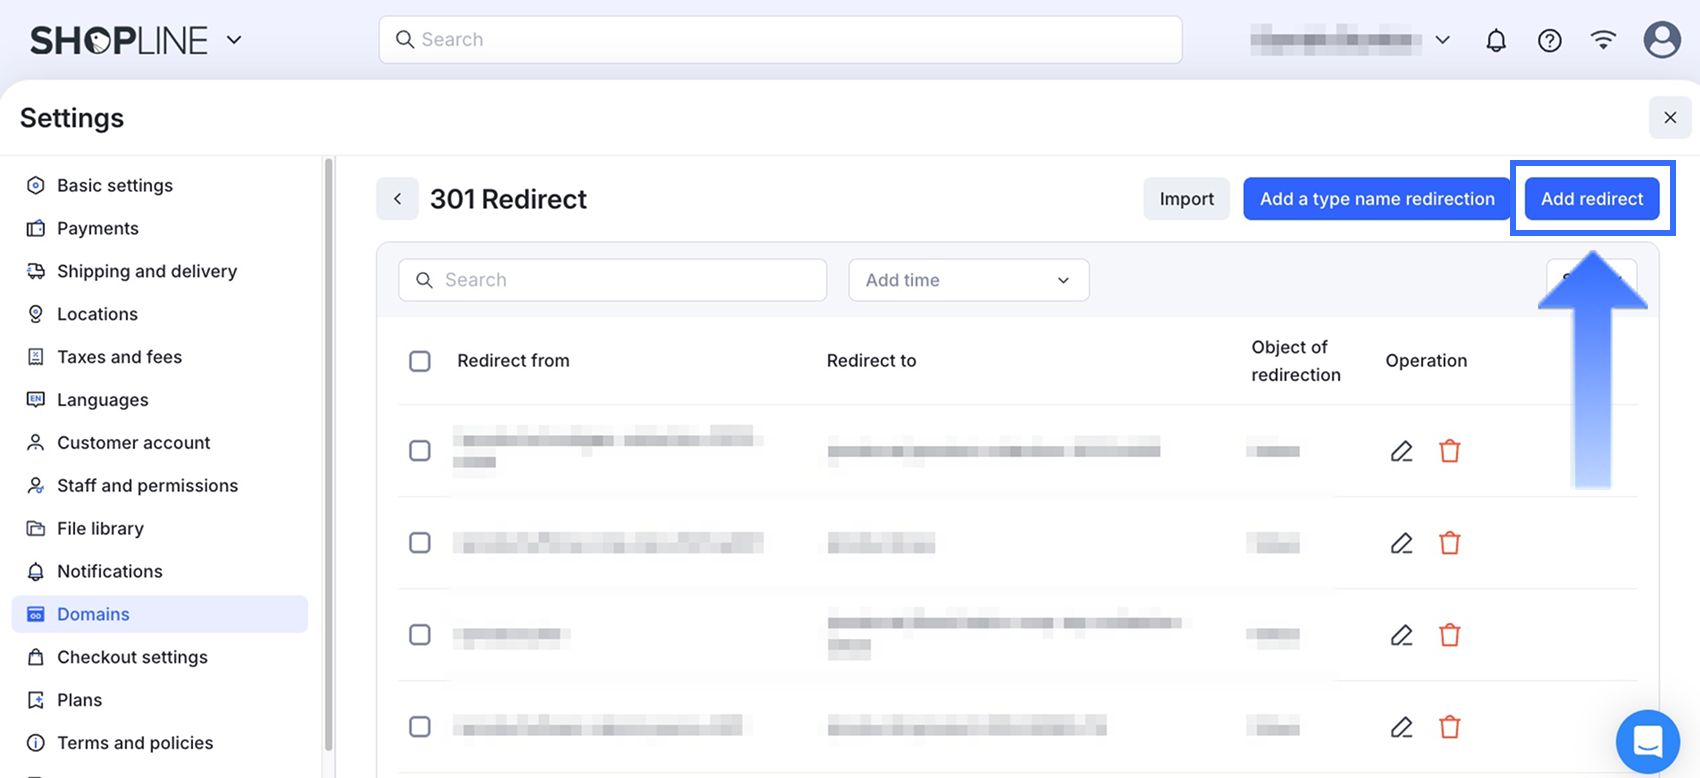Go to Shipping and delivery settings
The image size is (1700, 778).
click(146, 271)
